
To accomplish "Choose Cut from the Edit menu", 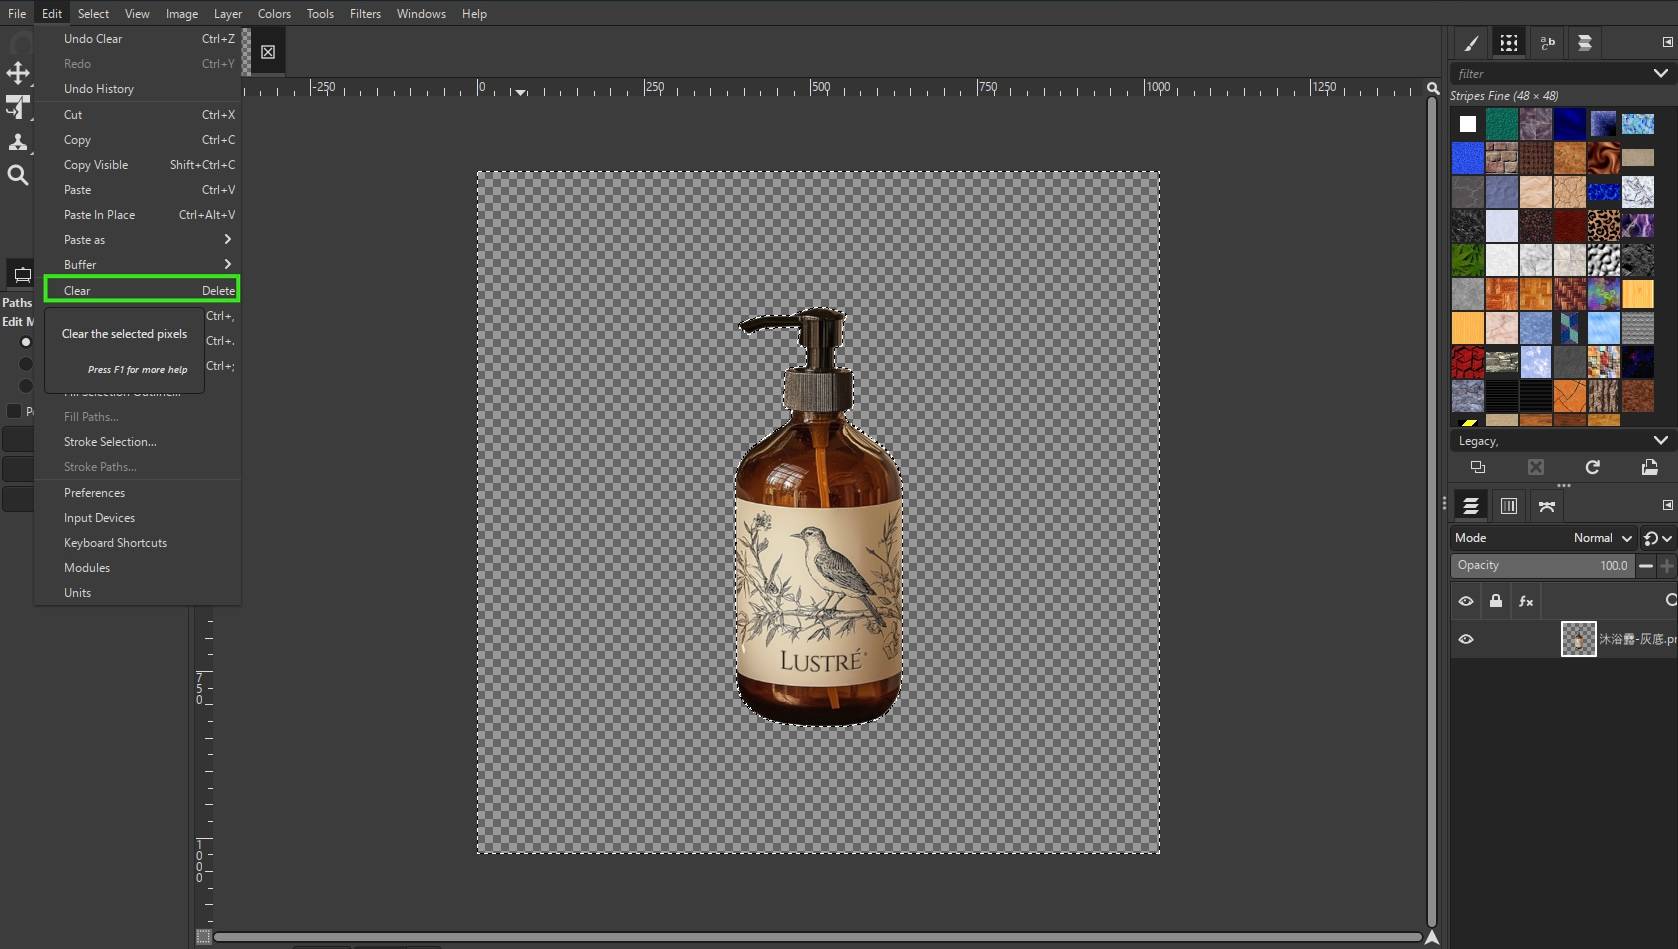I will point(138,115).
